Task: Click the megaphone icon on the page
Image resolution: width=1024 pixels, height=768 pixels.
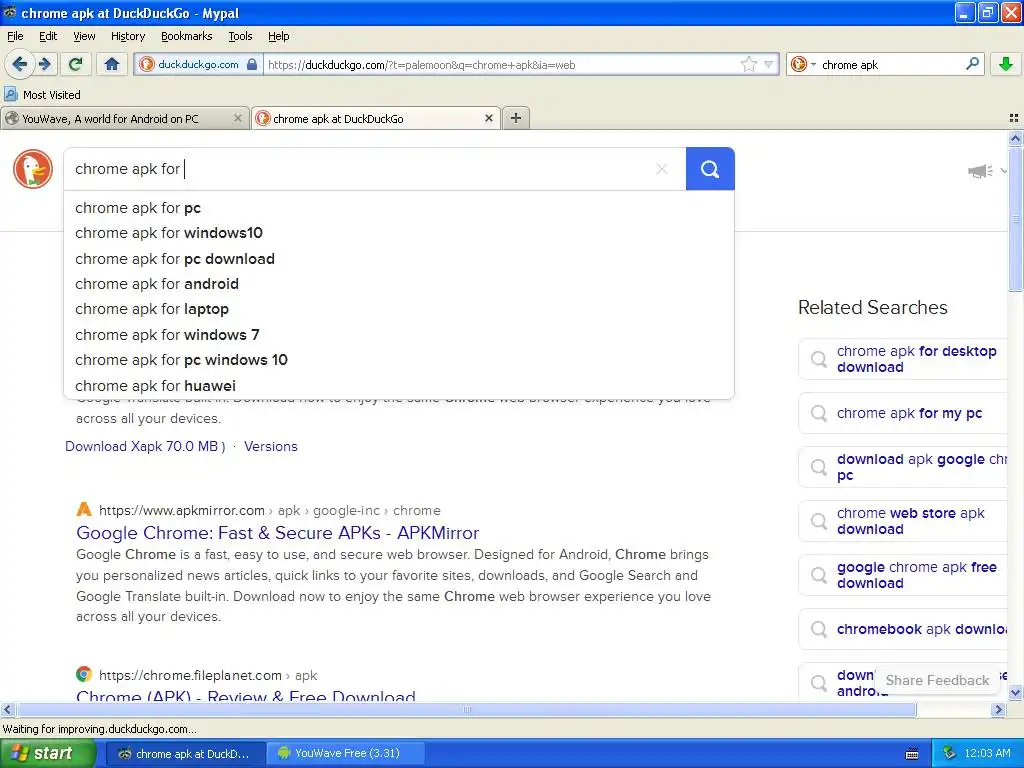Action: [980, 171]
